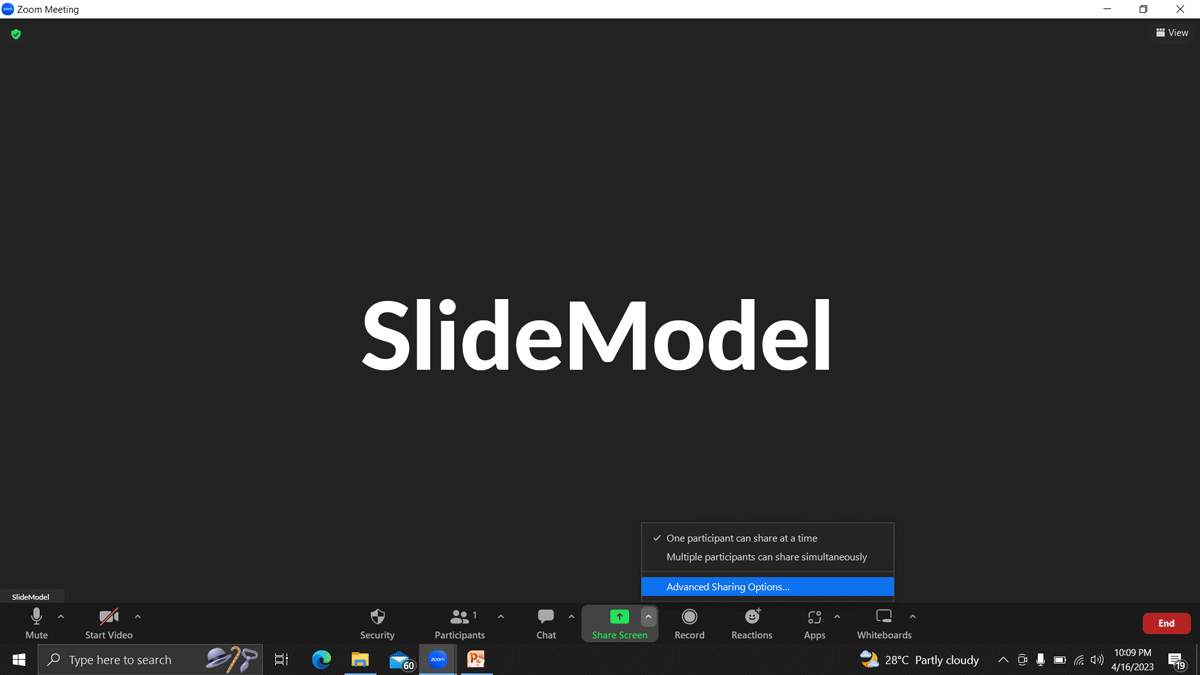Click the microphone tray icon

click(1041, 660)
